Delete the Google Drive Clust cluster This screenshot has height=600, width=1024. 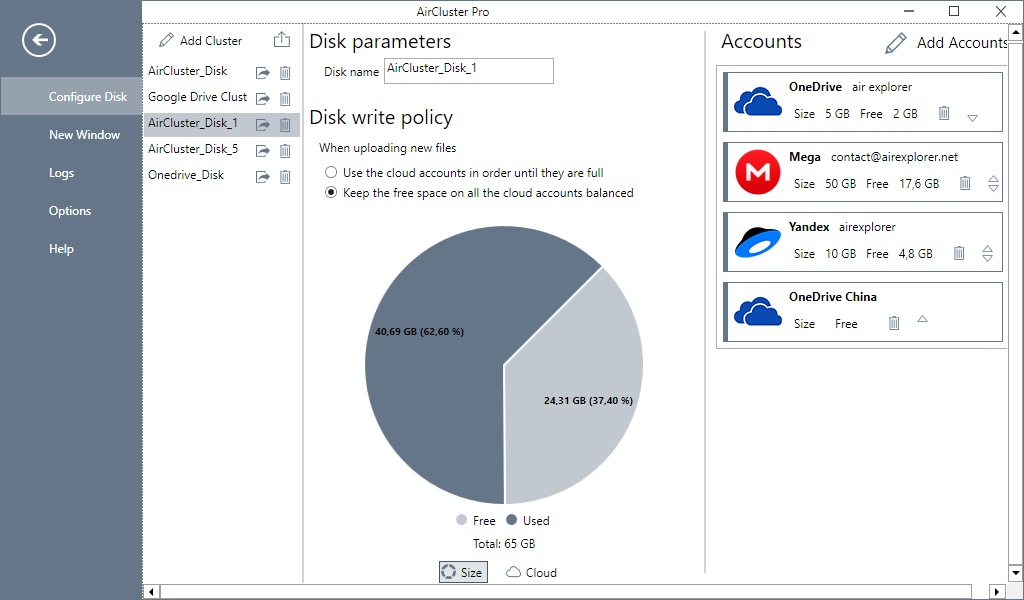coord(285,99)
